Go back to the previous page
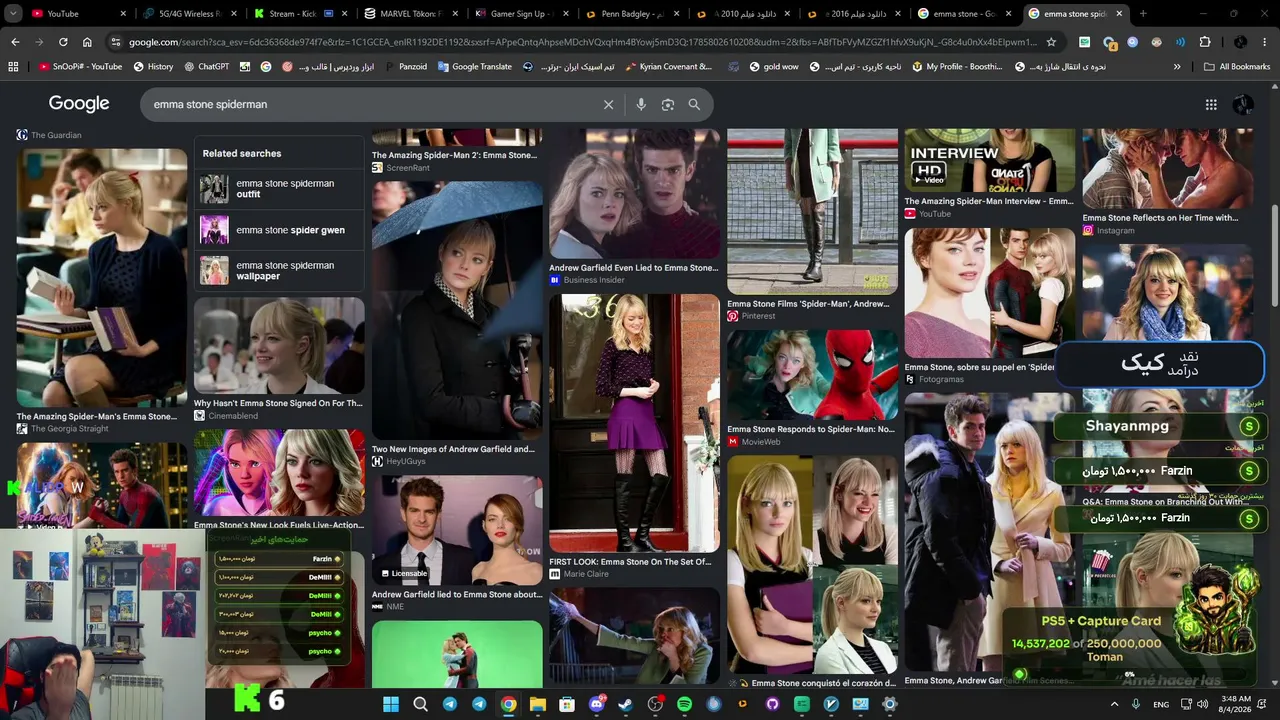The height and width of the screenshot is (720, 1280). (15, 42)
